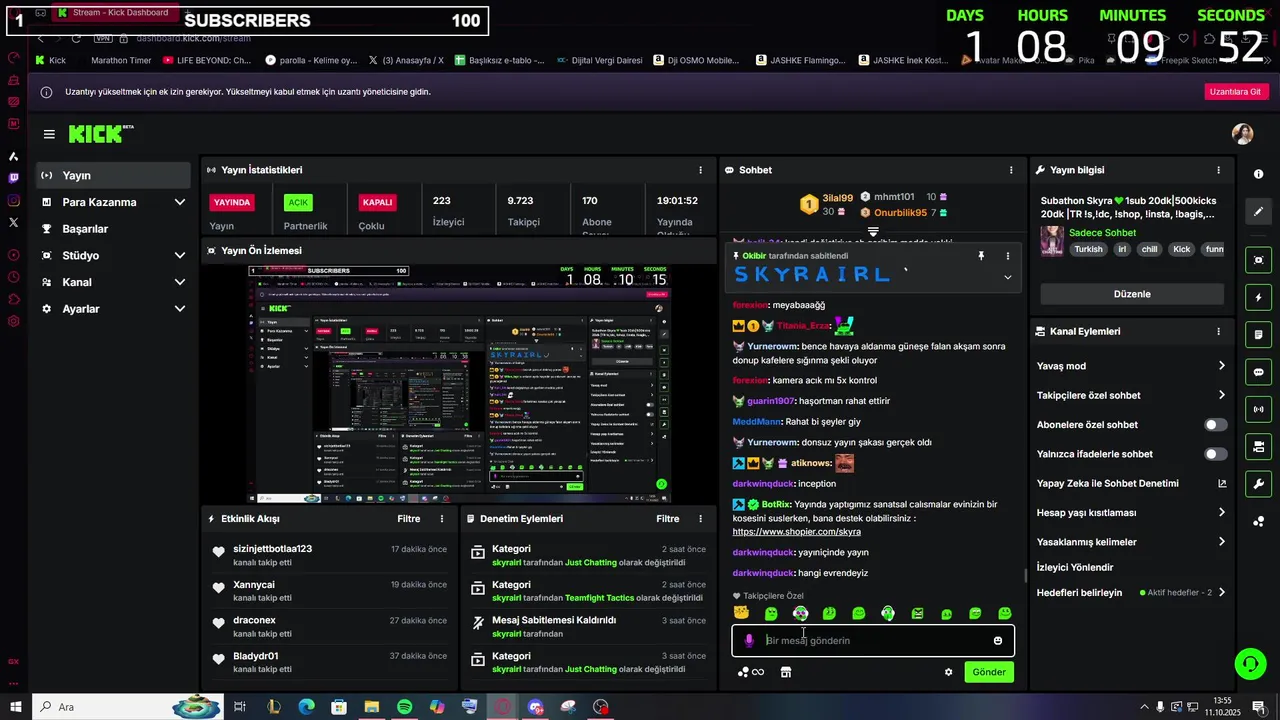The height and width of the screenshot is (720, 1280).
Task: Open Yayın bilgisi panel options menu
Action: pos(1218,170)
